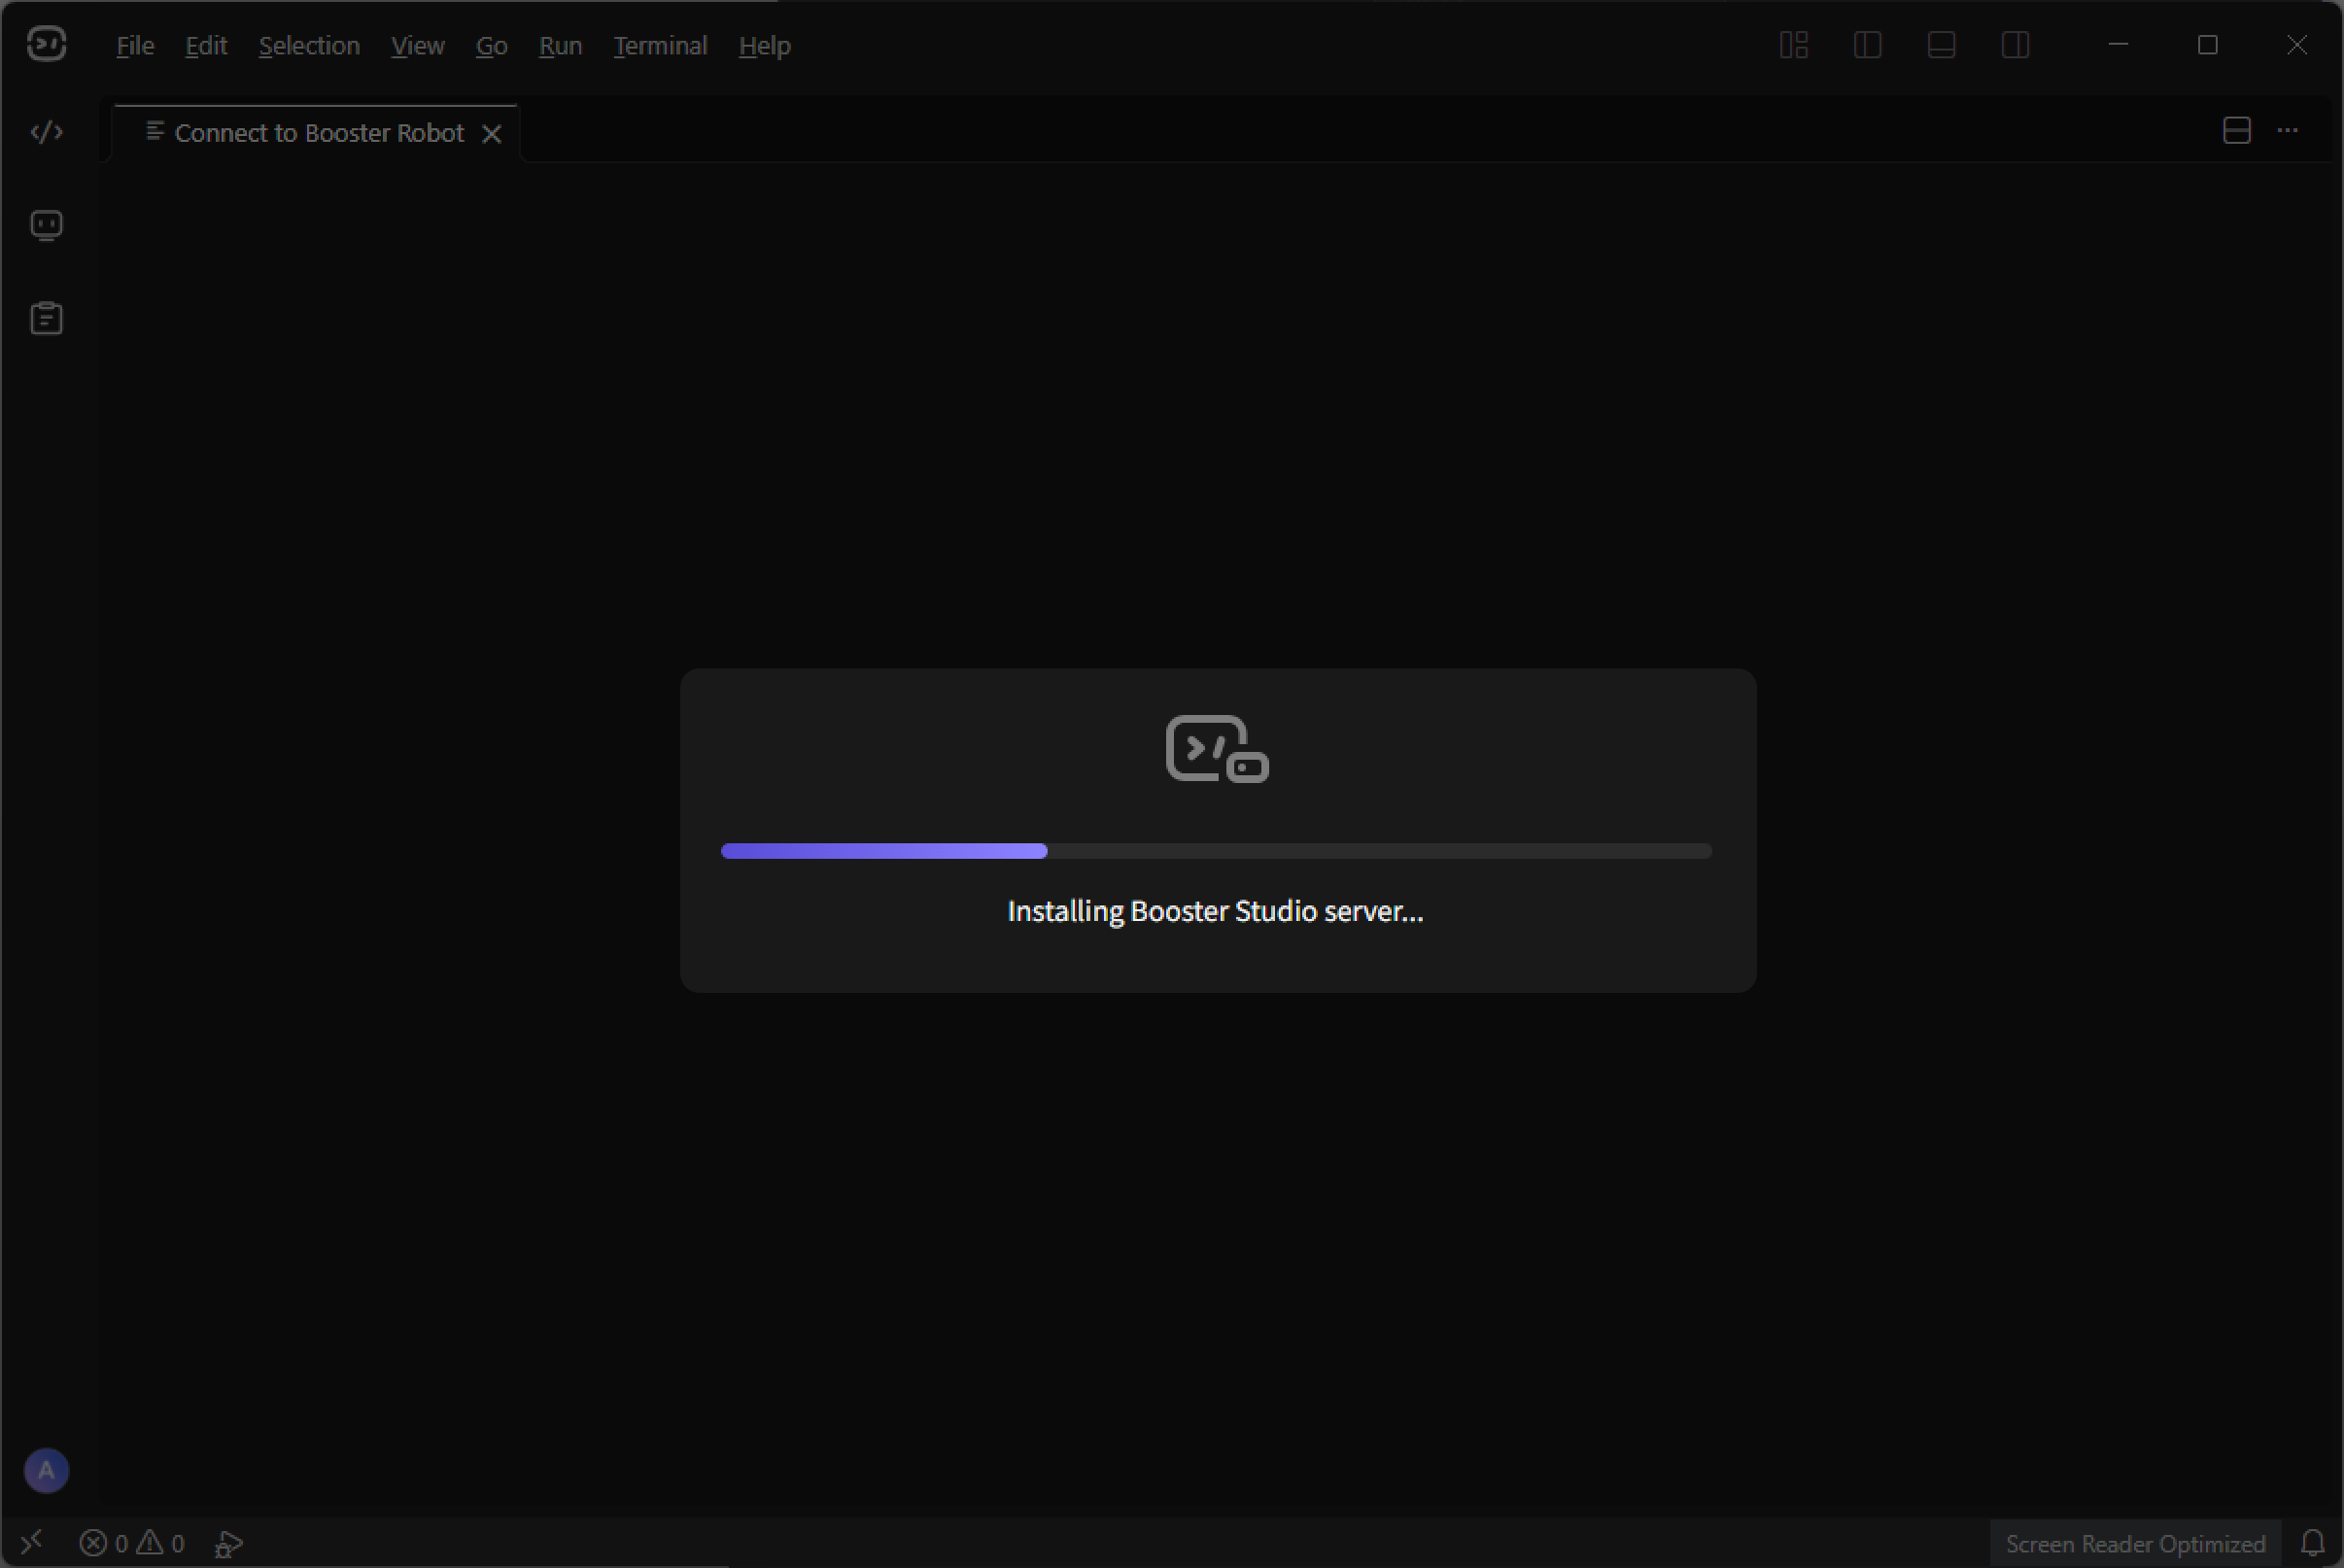Open the Run menu
Image resolution: width=2344 pixels, height=1568 pixels.
point(560,46)
